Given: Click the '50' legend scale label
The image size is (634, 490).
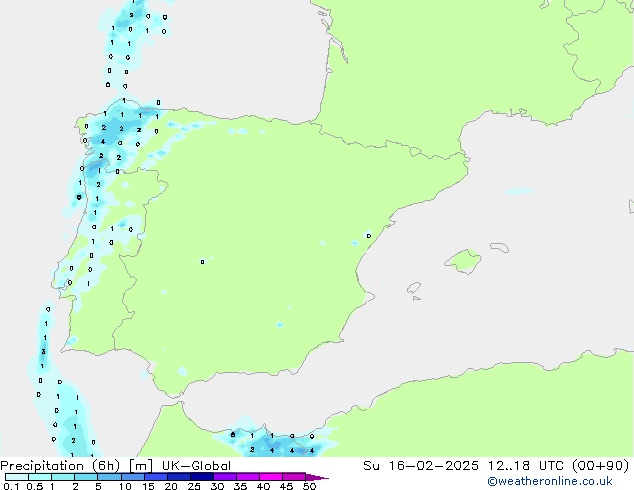Looking at the screenshot, I should [309, 486].
